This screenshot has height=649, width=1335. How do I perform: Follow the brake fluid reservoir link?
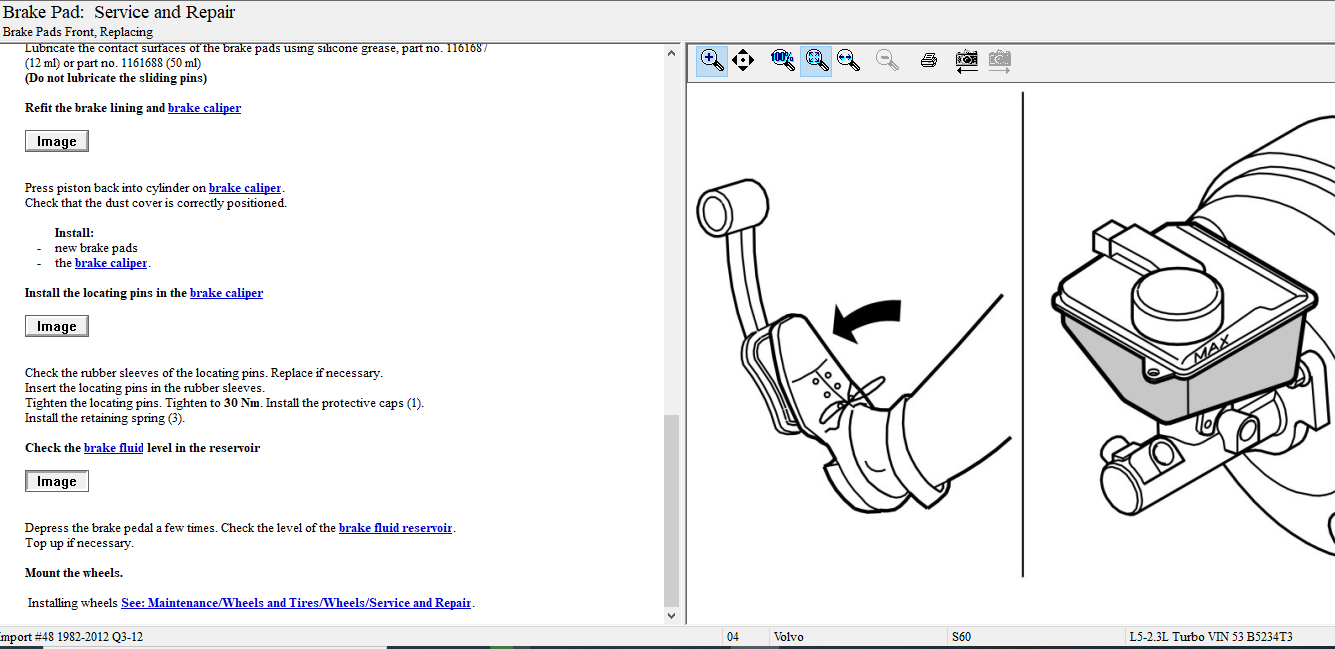point(396,528)
